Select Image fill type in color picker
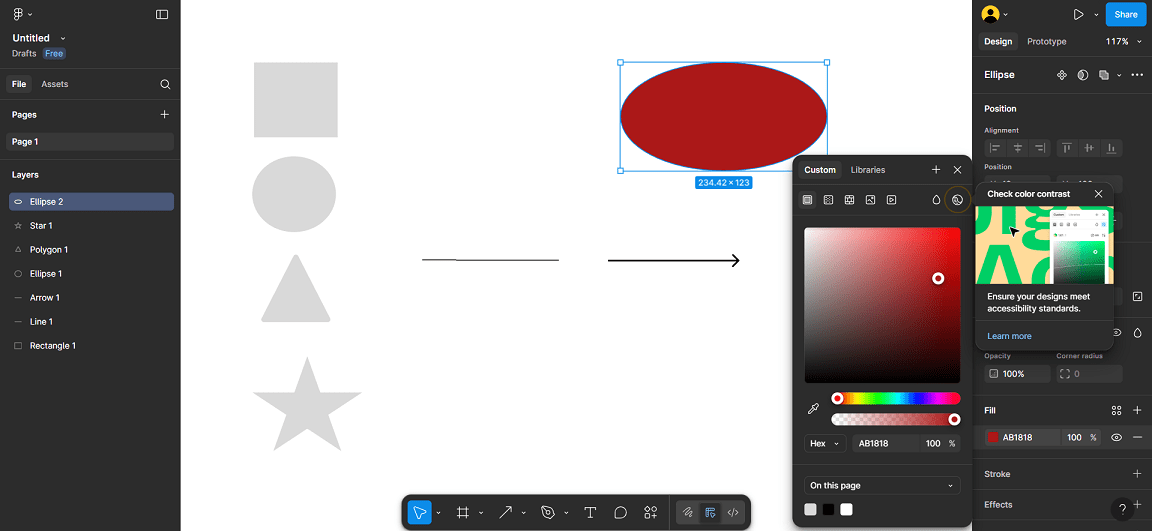Viewport: 1152px width, 531px height. [x=871, y=200]
